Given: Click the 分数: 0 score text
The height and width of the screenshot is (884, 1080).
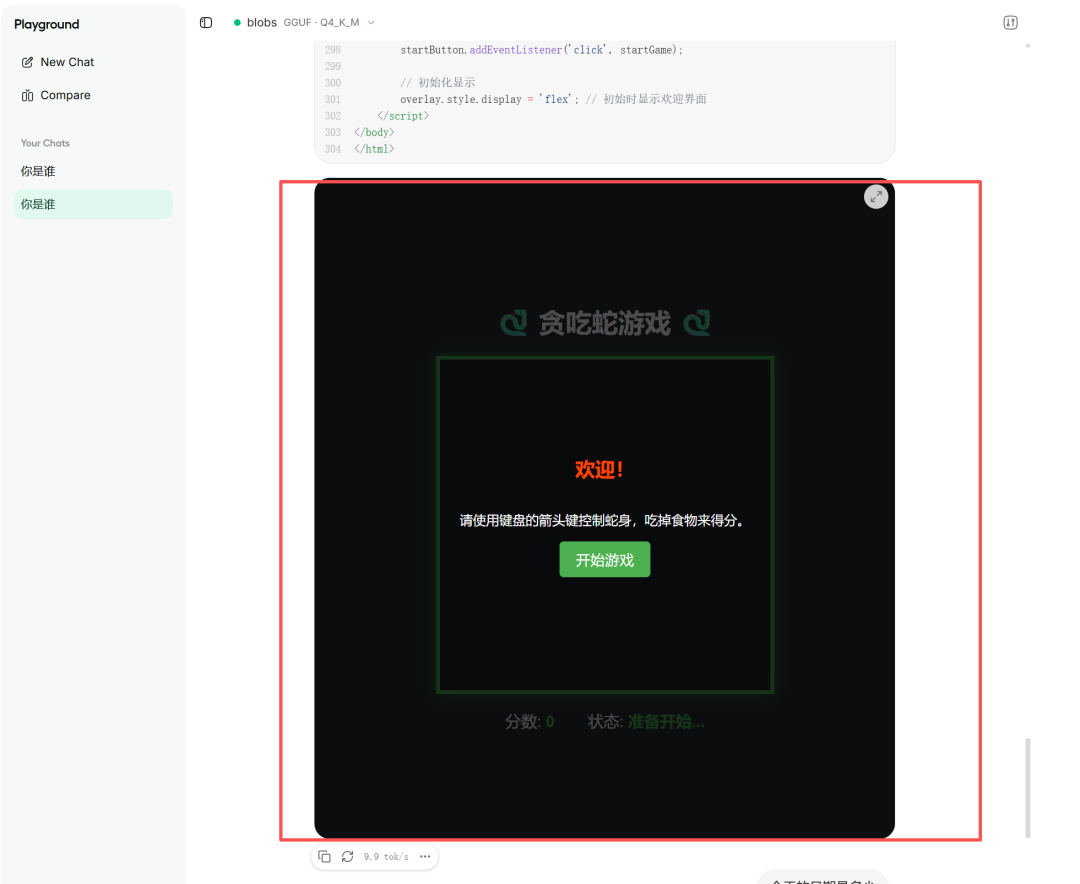Looking at the screenshot, I should 529,721.
